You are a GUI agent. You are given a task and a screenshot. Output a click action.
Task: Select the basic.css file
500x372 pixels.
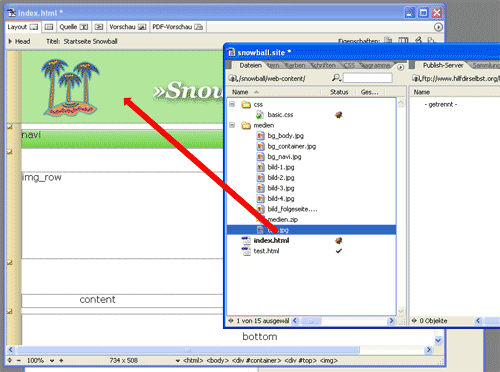pos(280,115)
